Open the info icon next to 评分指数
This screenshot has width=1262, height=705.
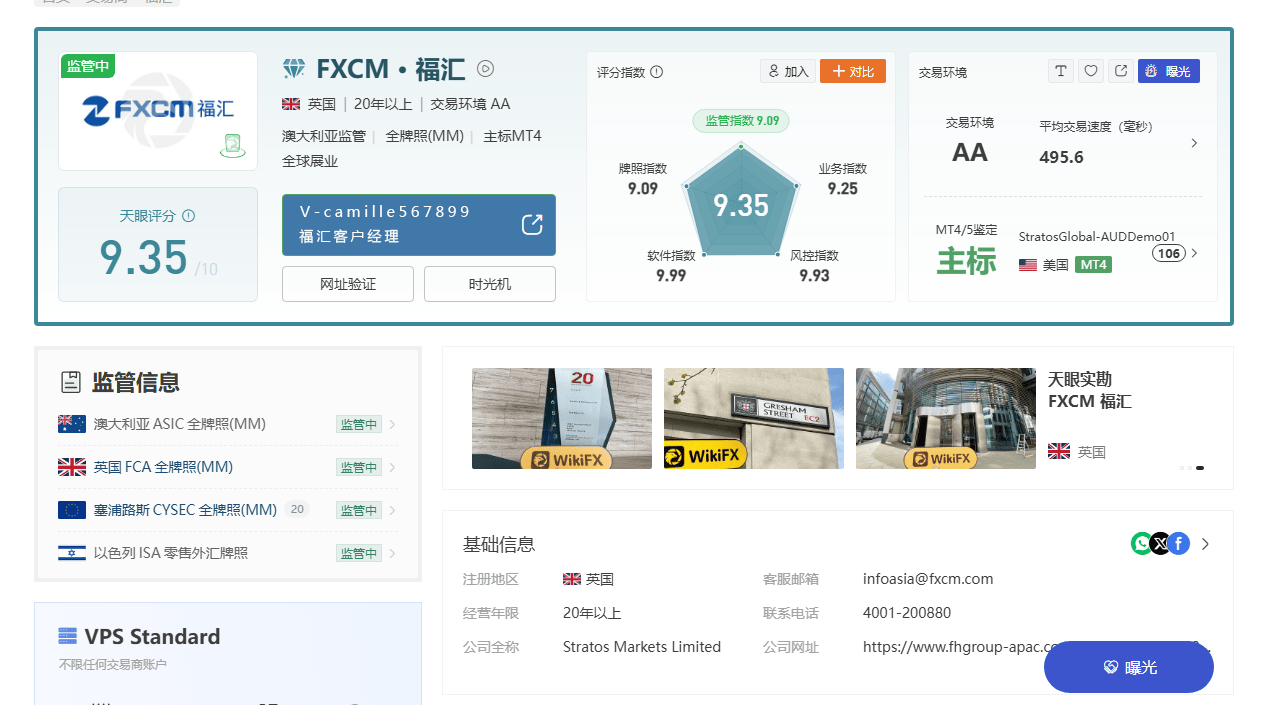pyautogui.click(x=657, y=72)
